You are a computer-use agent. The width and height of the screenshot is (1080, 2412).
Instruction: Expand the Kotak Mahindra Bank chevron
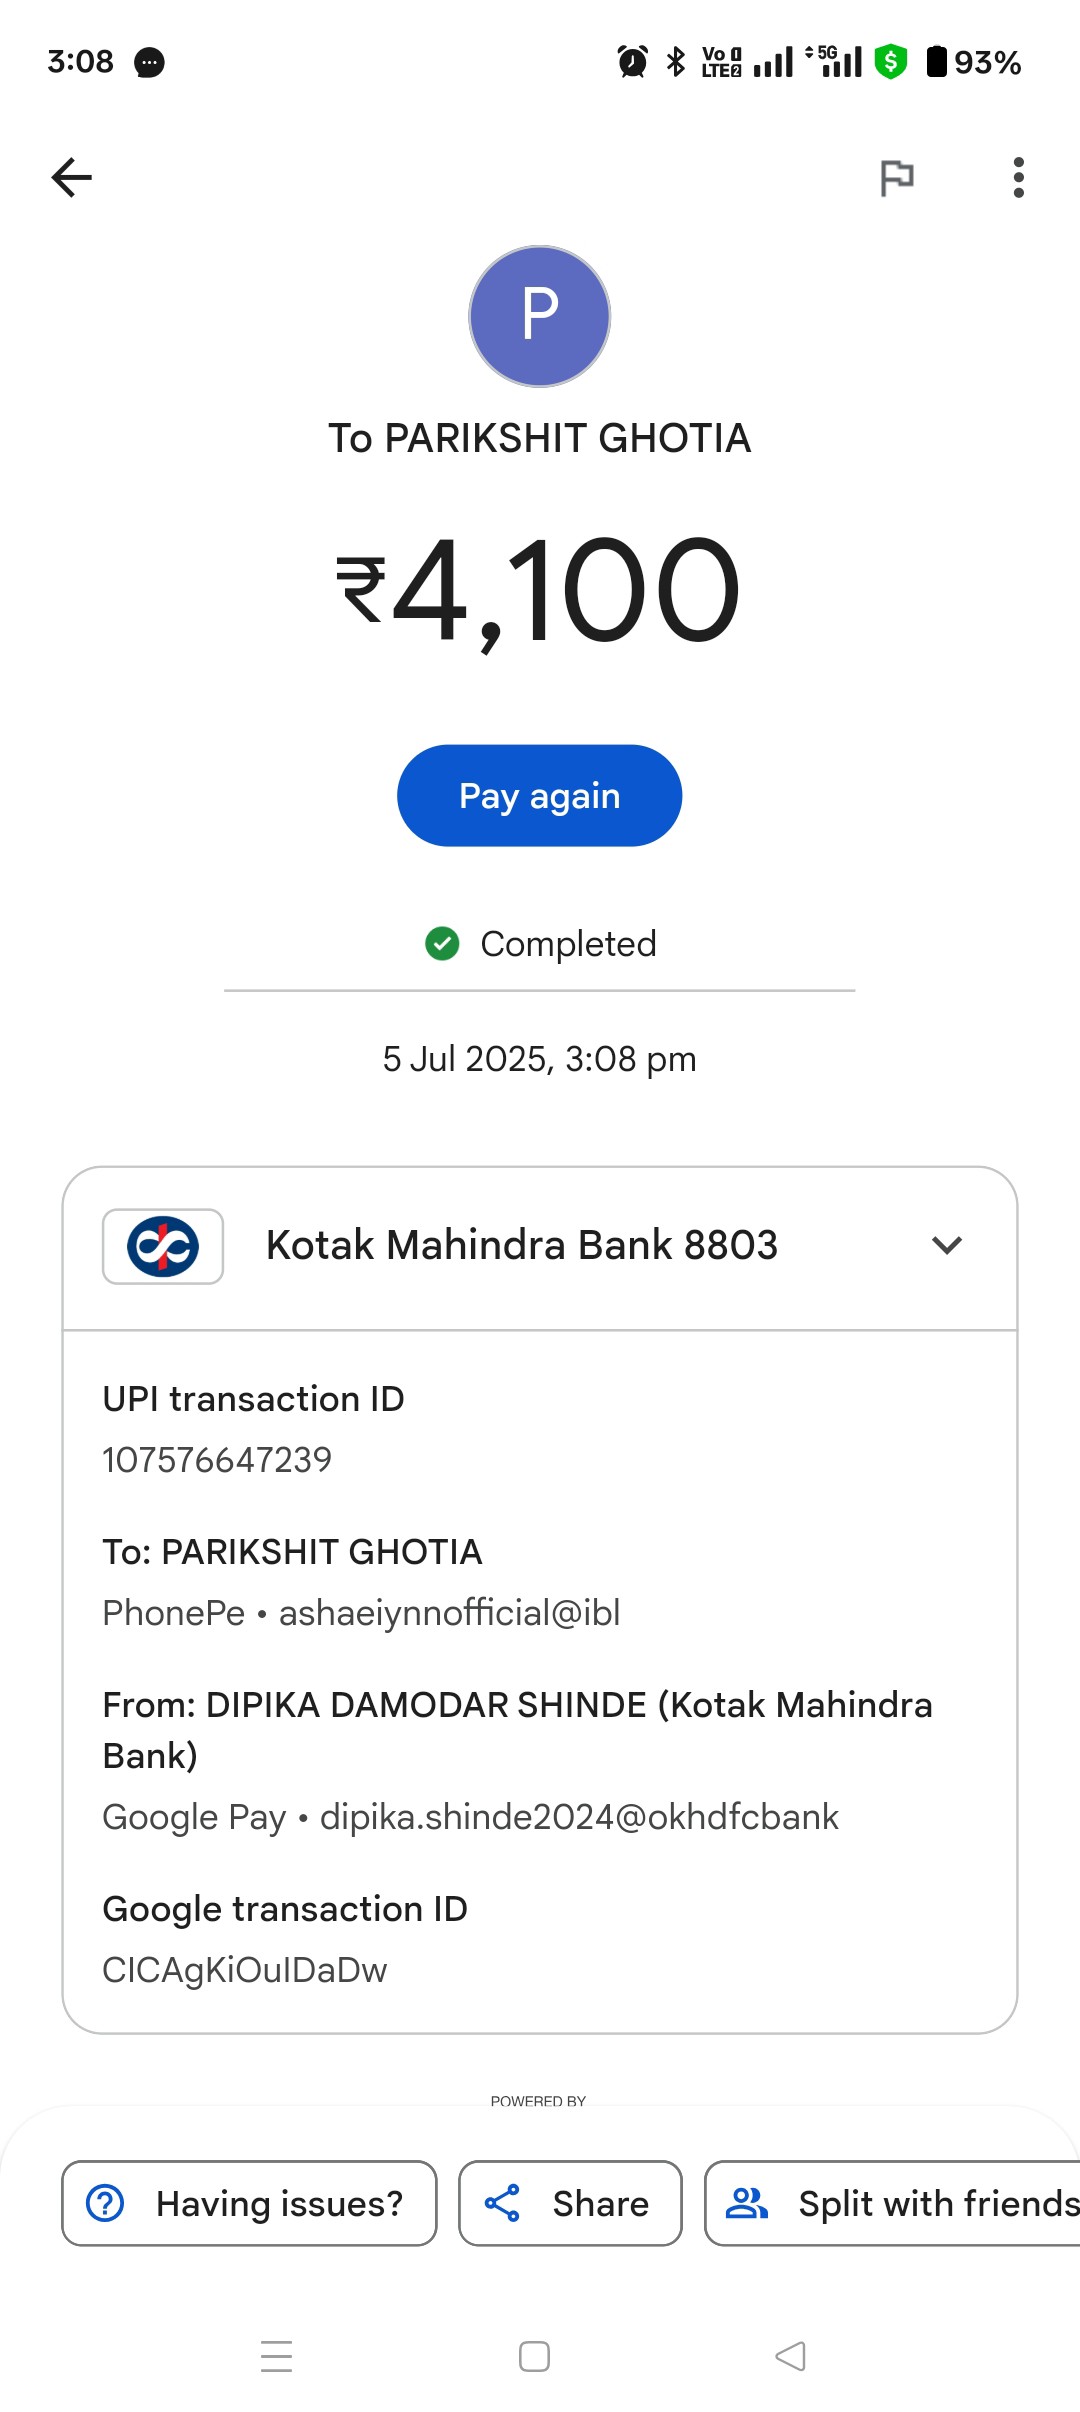(946, 1245)
